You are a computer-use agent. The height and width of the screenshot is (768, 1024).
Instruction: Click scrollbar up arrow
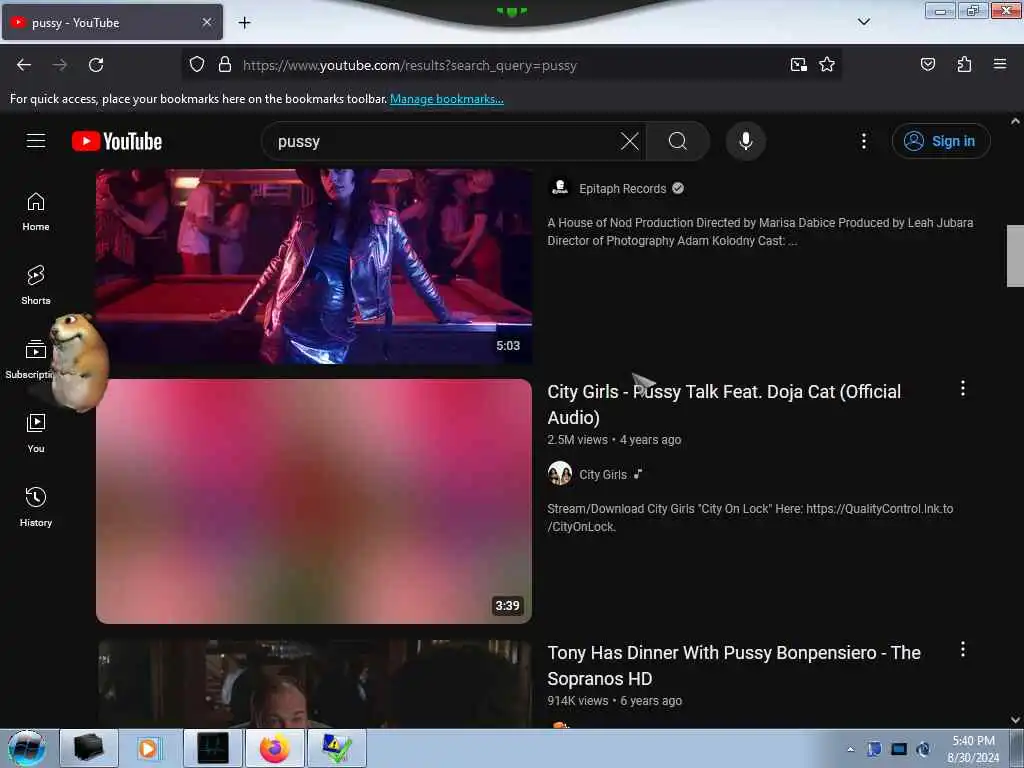tap(1015, 121)
